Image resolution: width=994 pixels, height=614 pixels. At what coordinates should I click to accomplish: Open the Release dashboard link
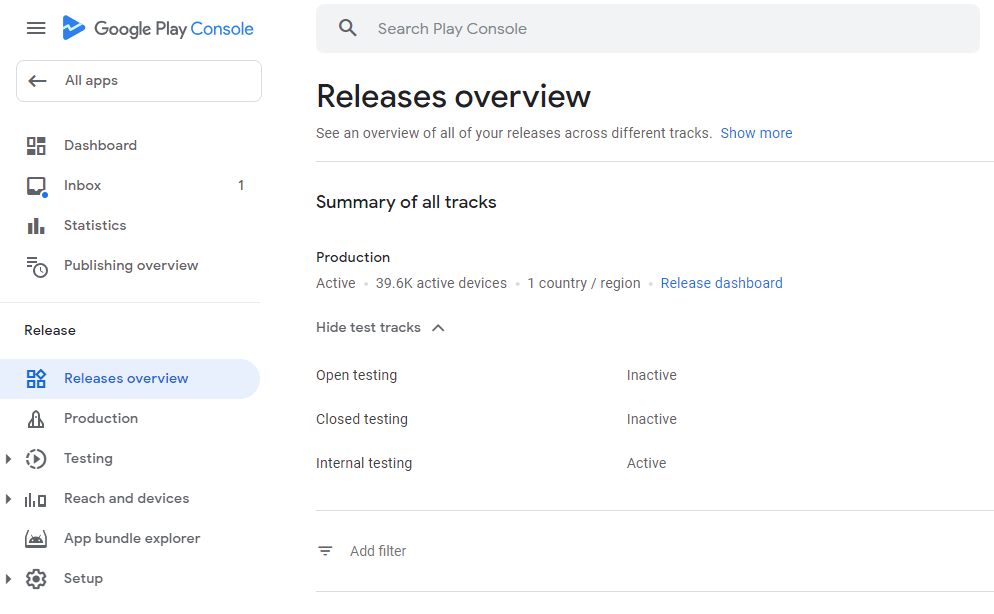pos(721,283)
